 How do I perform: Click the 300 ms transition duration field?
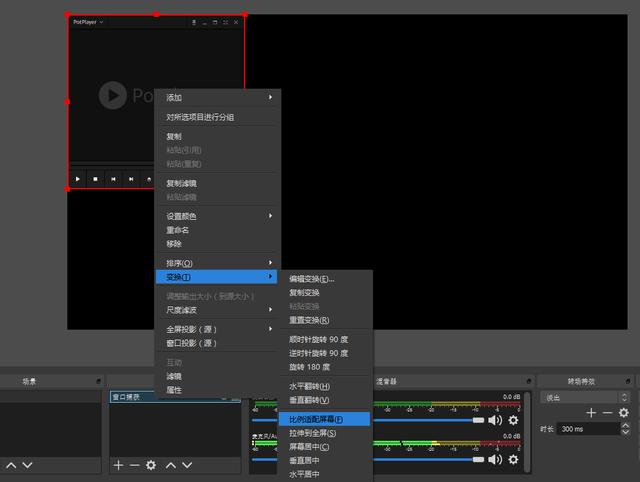tap(588, 429)
